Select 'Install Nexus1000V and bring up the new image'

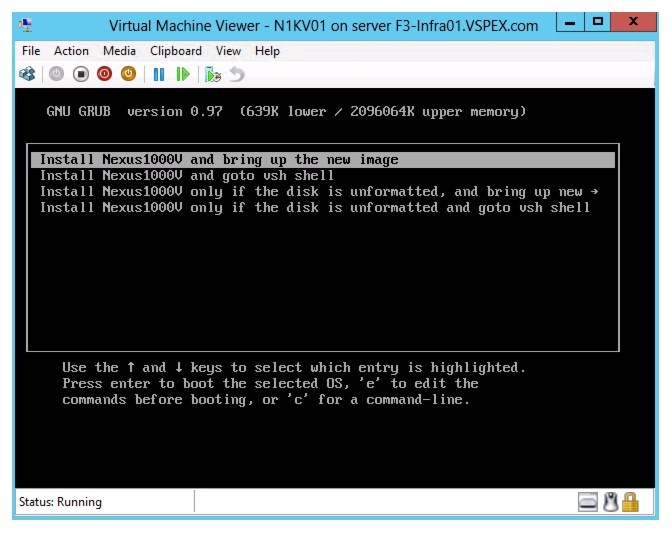click(323, 160)
